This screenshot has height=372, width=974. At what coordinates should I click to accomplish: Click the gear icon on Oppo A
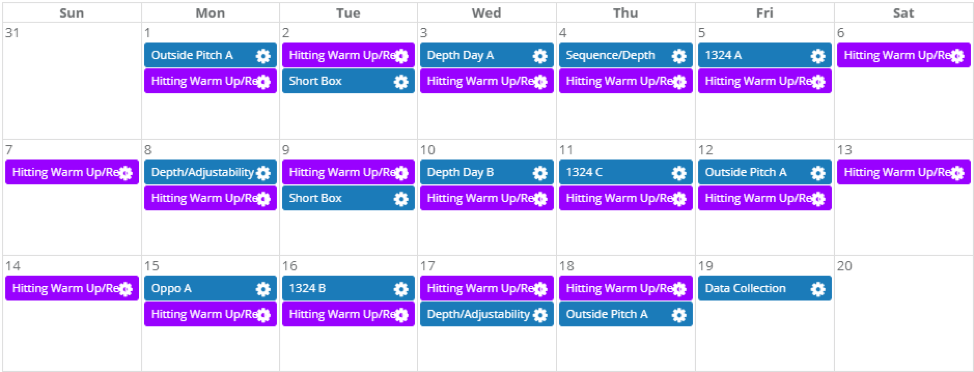click(x=263, y=289)
